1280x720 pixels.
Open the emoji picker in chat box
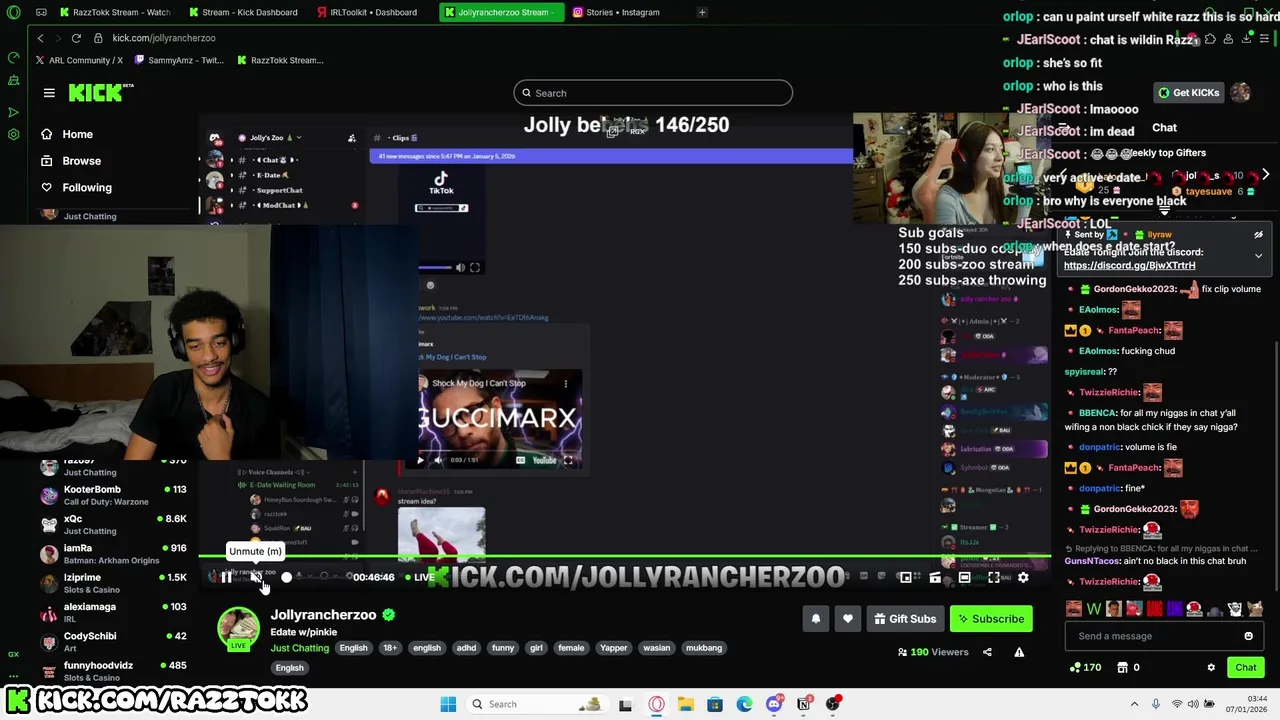(1248, 636)
